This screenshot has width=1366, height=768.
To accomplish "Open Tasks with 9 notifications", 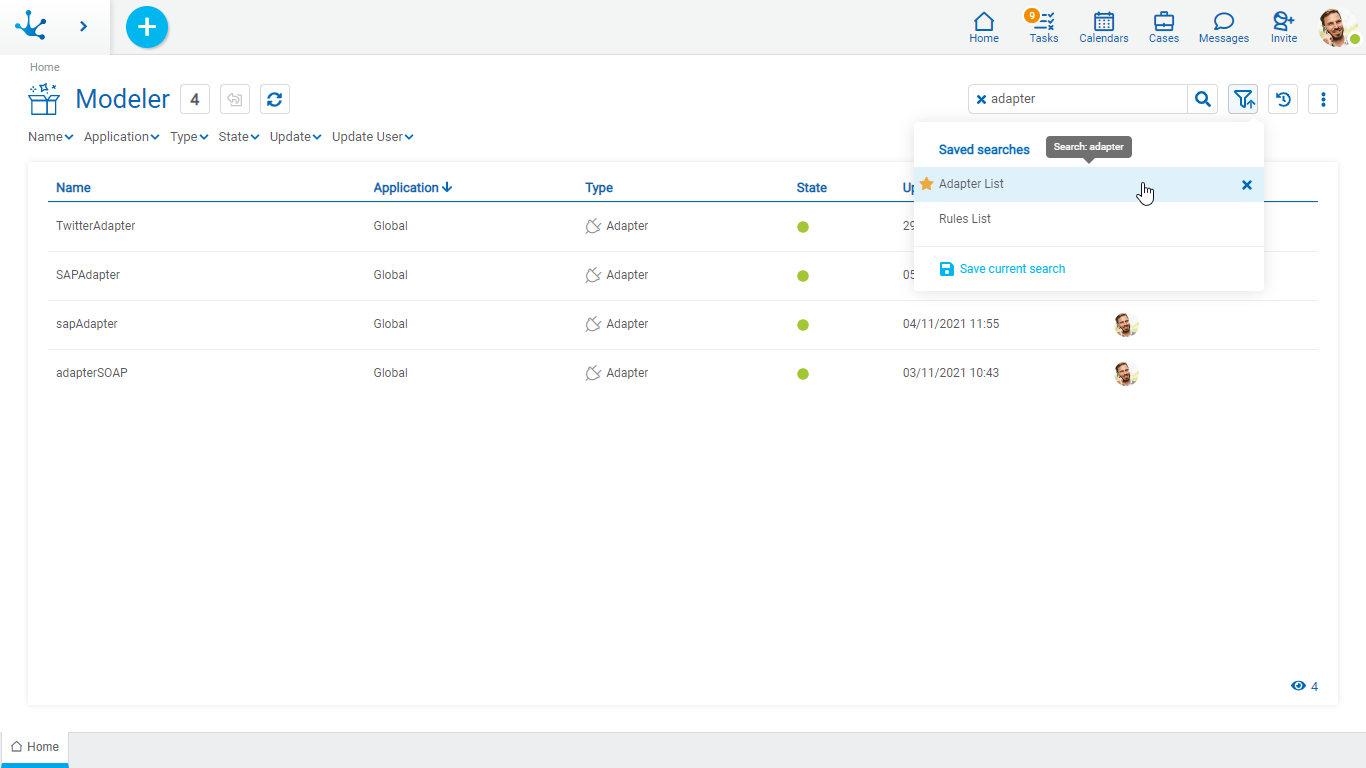I will point(1043,27).
